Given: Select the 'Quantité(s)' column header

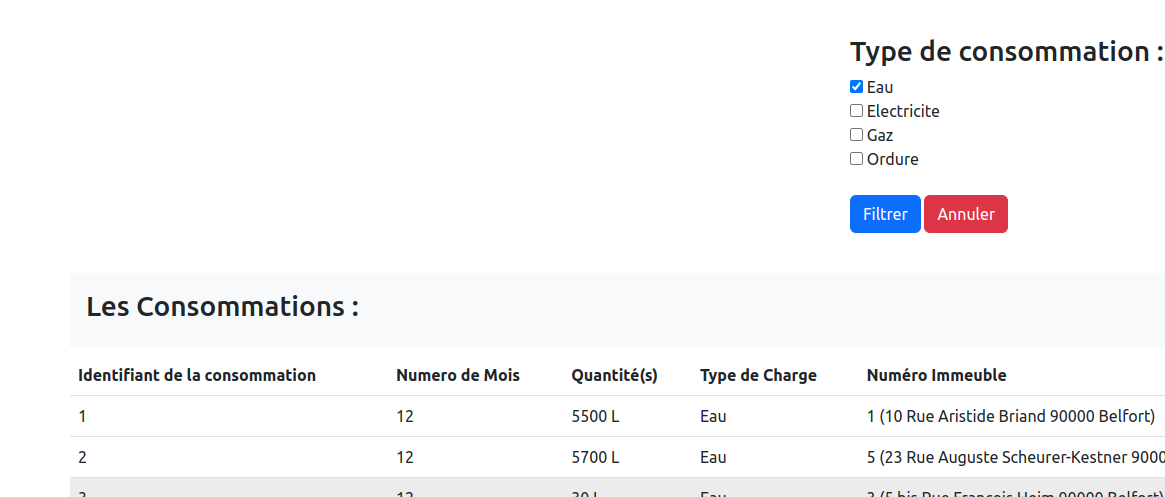Looking at the screenshot, I should tap(614, 375).
